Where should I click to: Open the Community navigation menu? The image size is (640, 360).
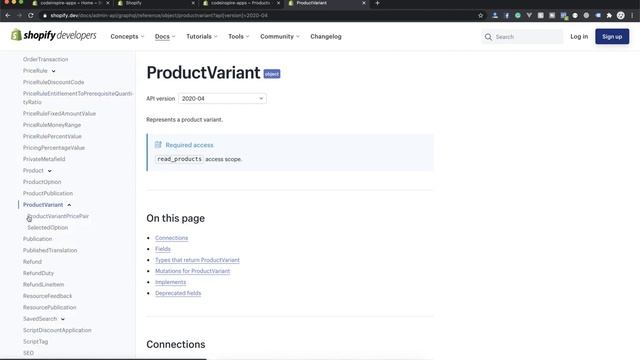coord(280,36)
